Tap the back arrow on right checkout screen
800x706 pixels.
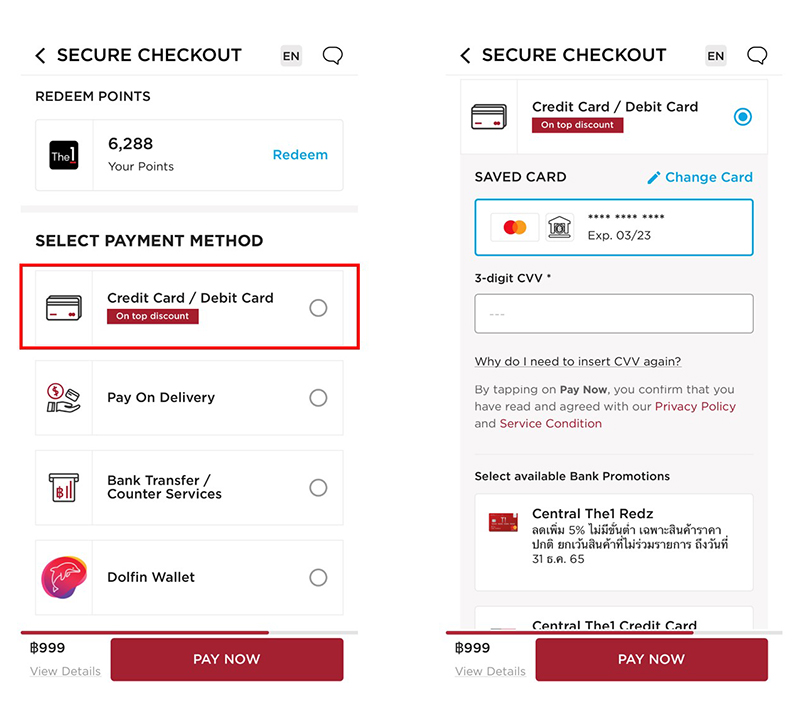tap(465, 55)
